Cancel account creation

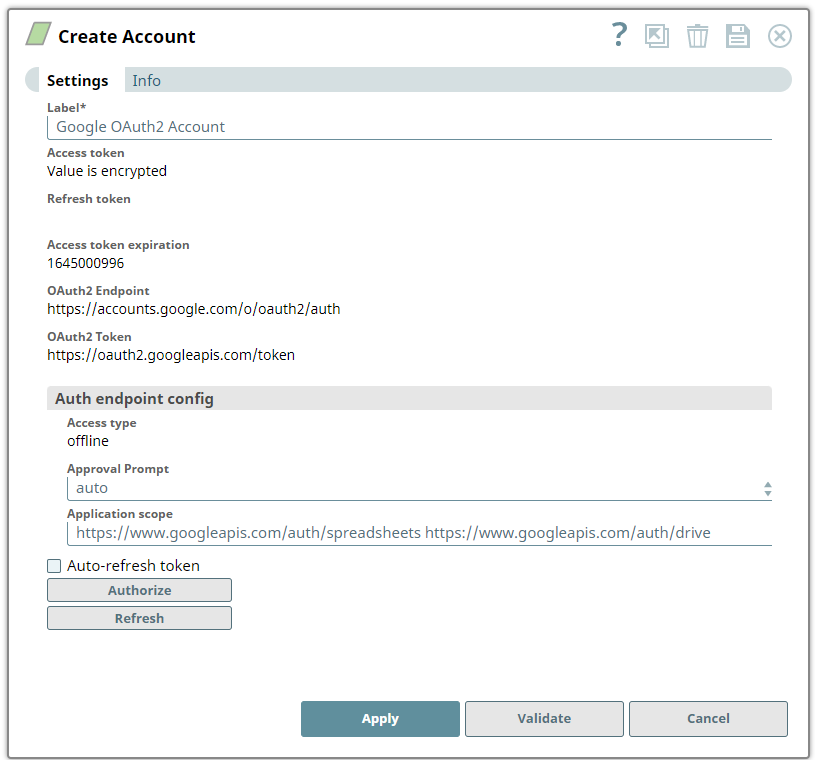[708, 718]
